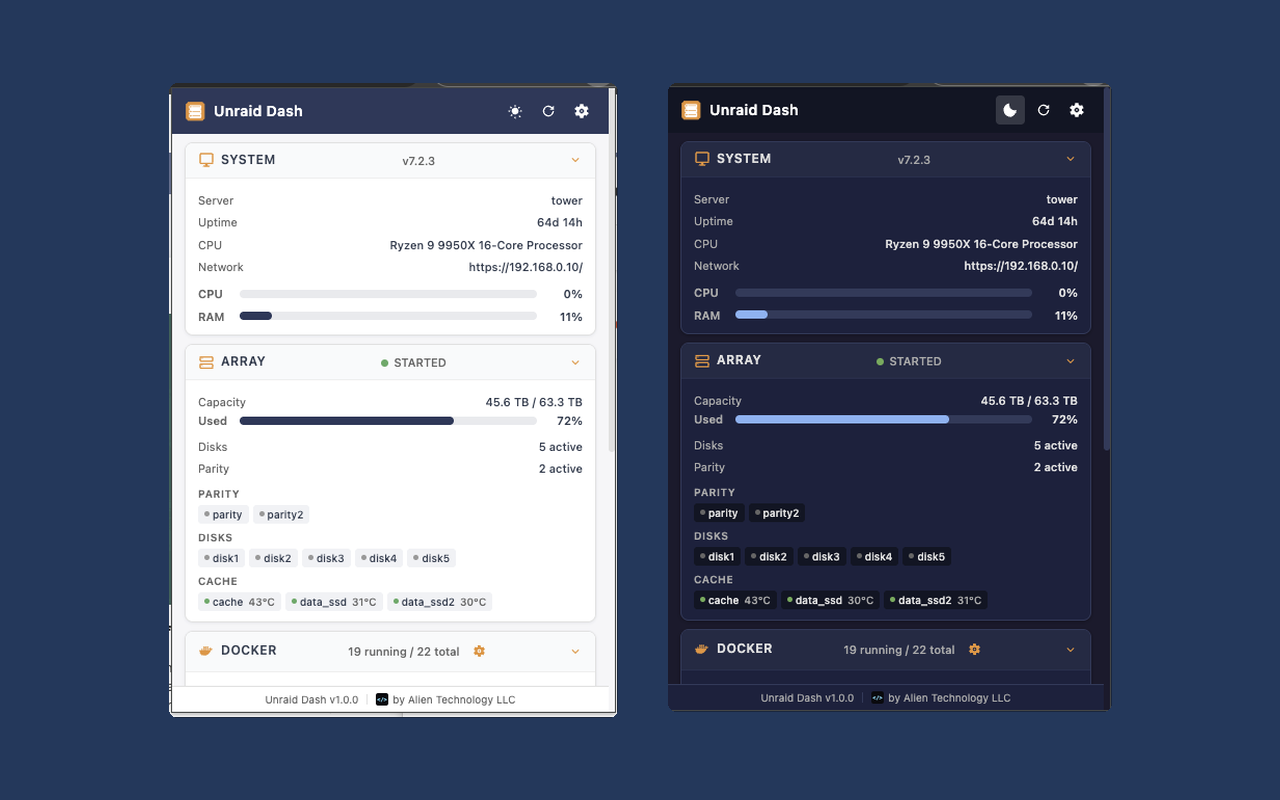Expand the DOCKER section chevron
Viewport: 1280px width, 800px height.
(x=575, y=650)
